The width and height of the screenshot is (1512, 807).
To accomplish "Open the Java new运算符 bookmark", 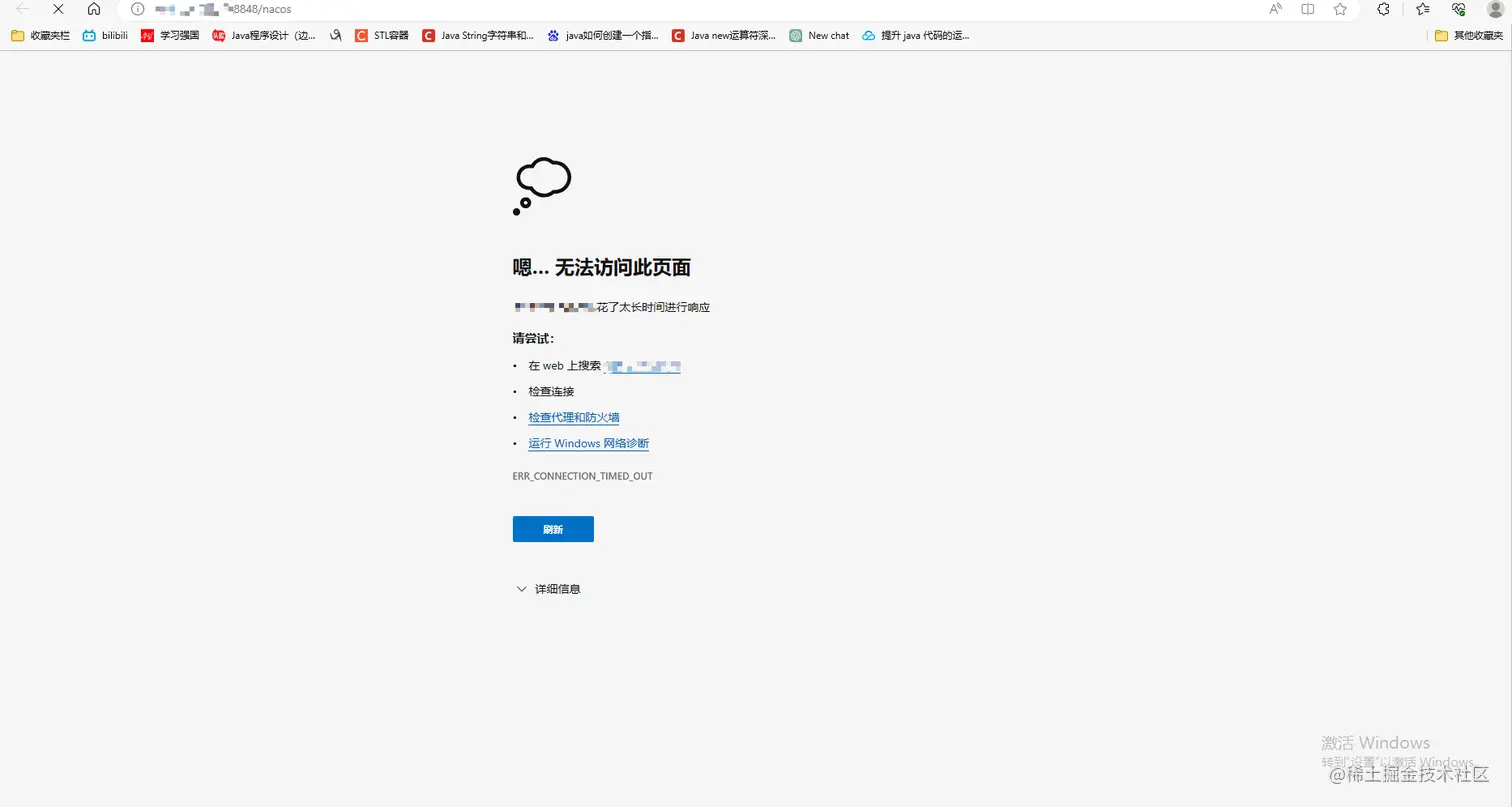I will point(724,35).
